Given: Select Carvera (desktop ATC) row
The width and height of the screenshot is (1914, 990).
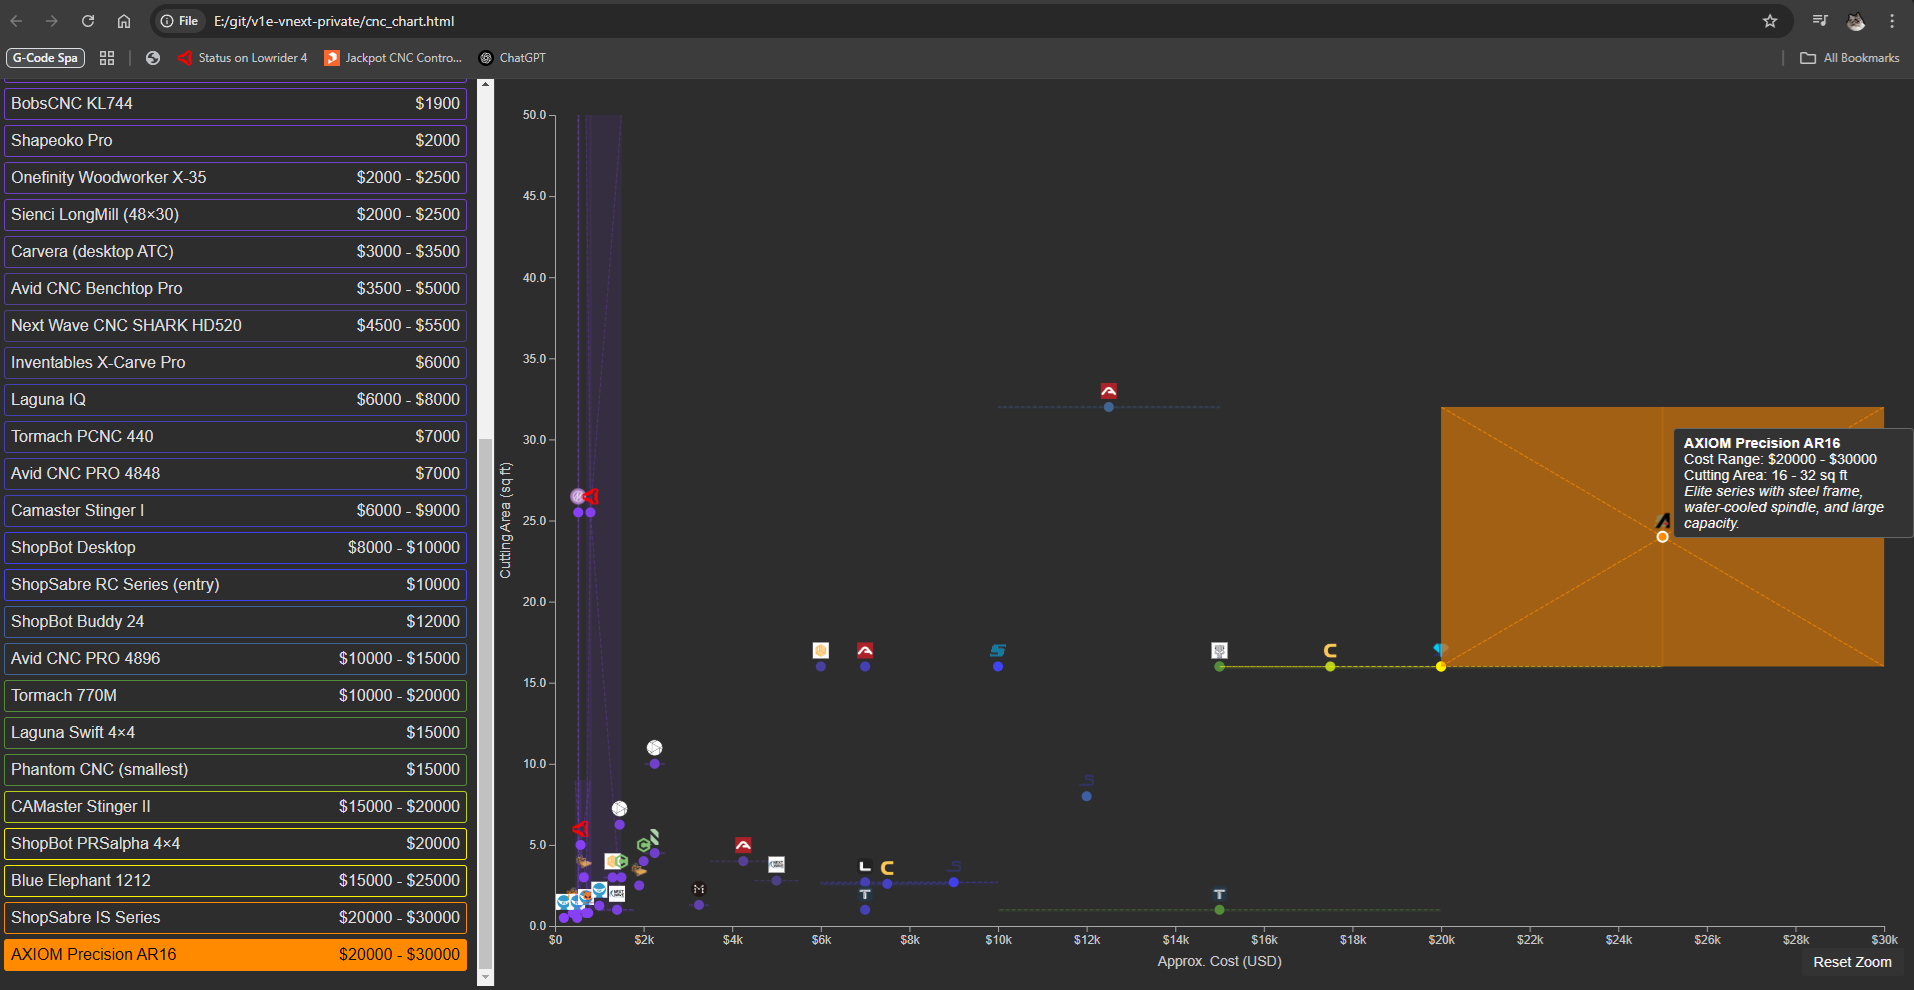Looking at the screenshot, I should tap(235, 251).
